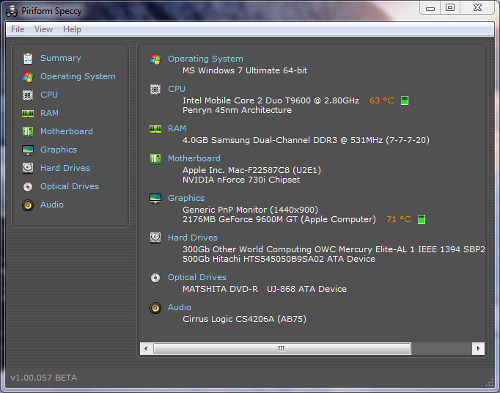
Task: Click the v1.00.057 BETA version label
Action: (44, 378)
